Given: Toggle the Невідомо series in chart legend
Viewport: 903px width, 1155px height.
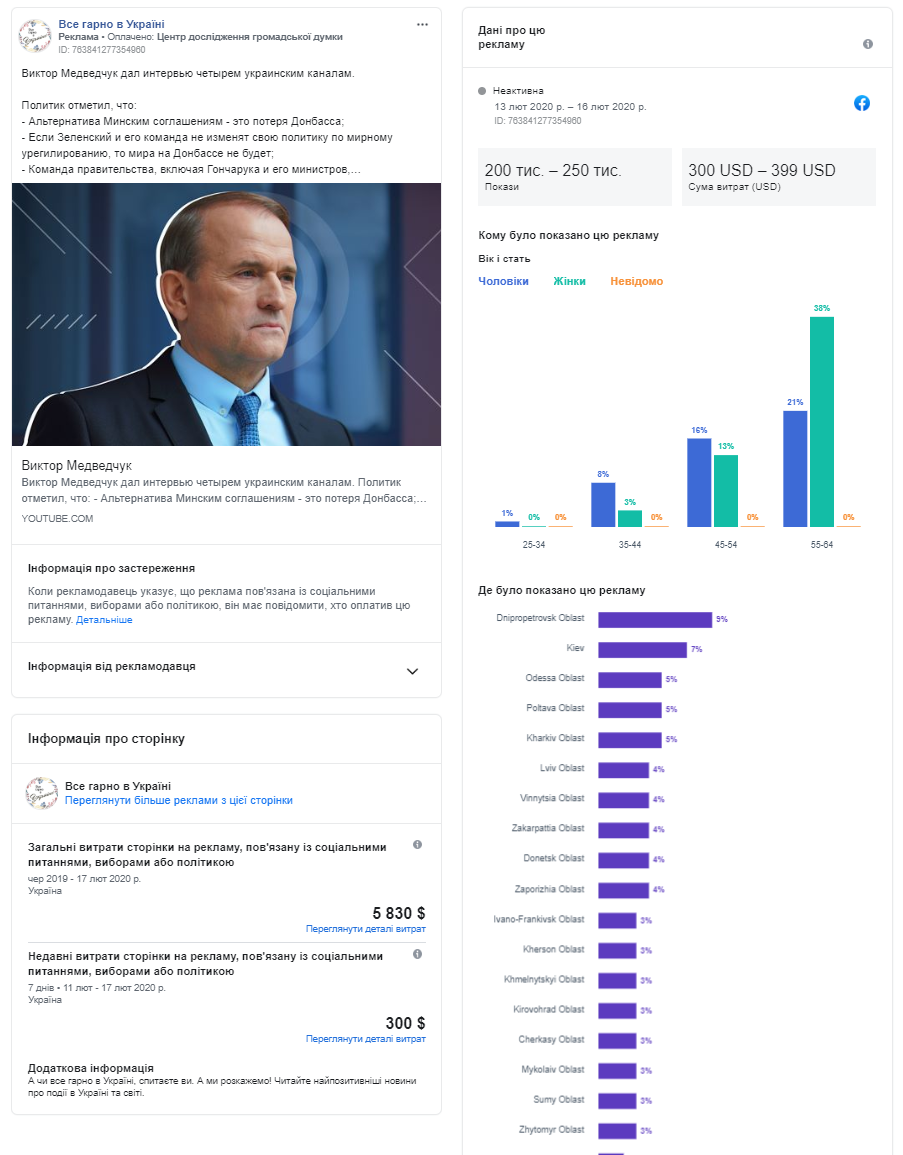Looking at the screenshot, I should click(636, 281).
